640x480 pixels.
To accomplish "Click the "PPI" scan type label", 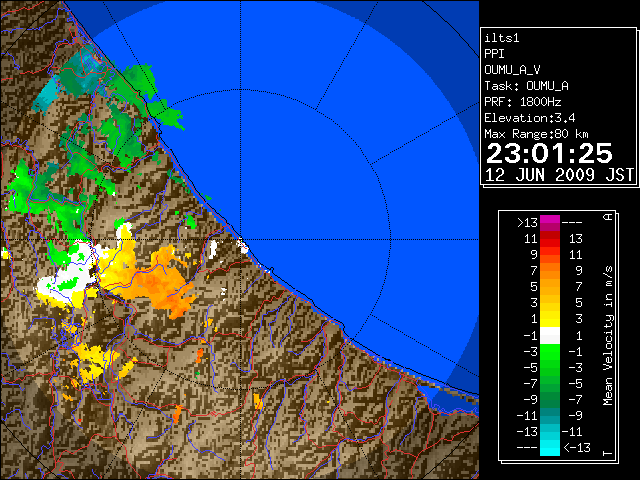I will [494, 54].
